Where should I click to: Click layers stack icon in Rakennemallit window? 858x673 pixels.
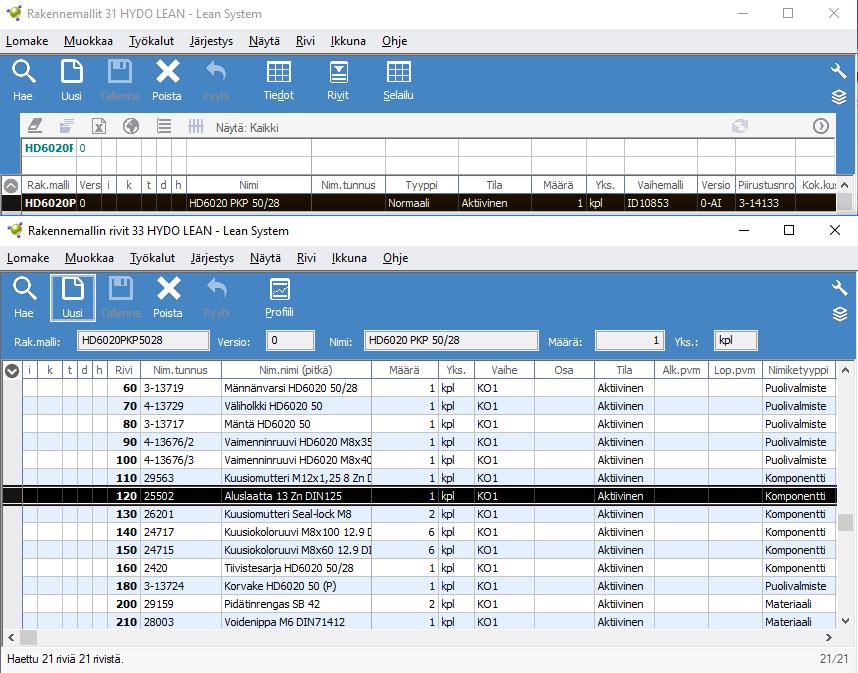click(839, 97)
